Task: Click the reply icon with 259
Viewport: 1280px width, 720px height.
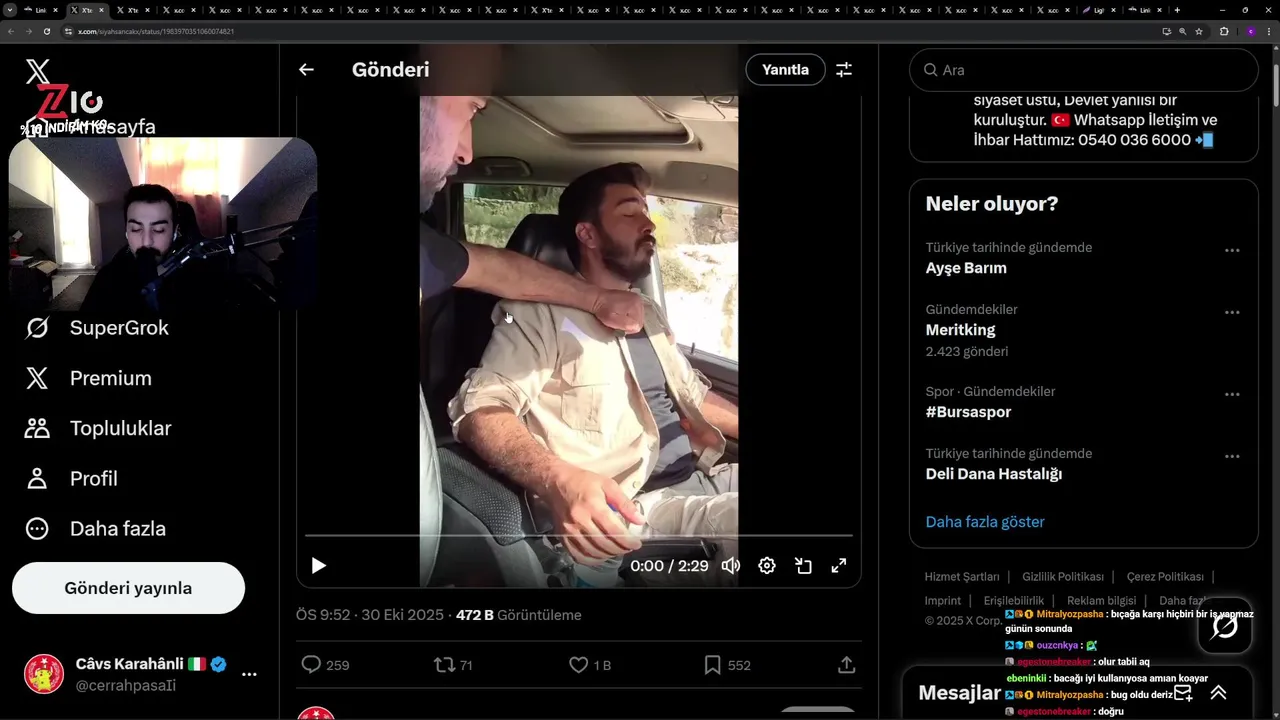Action: 325,665
